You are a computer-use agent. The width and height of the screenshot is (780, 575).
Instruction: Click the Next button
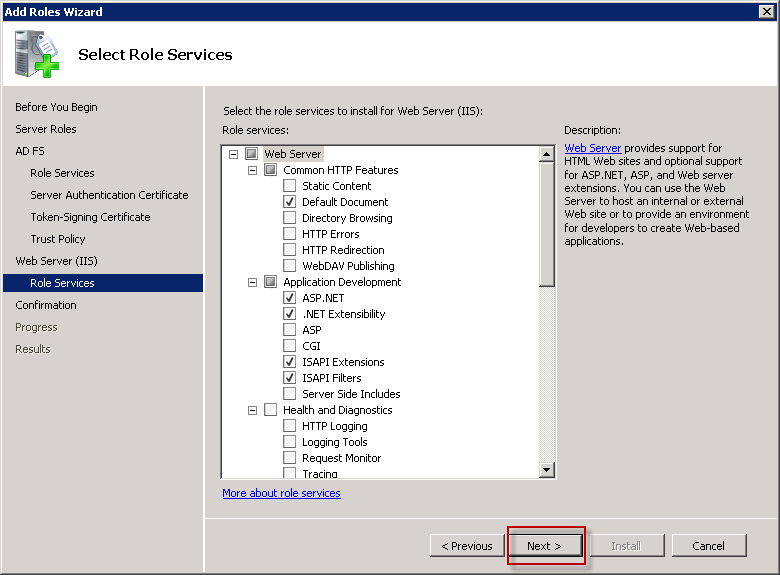click(545, 546)
